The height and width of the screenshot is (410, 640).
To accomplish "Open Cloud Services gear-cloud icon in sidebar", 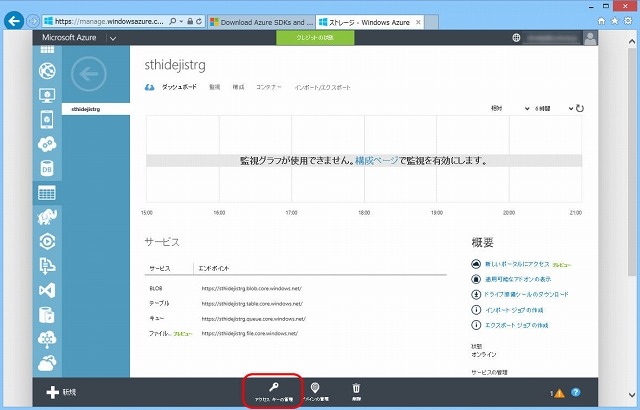I will pos(47,144).
